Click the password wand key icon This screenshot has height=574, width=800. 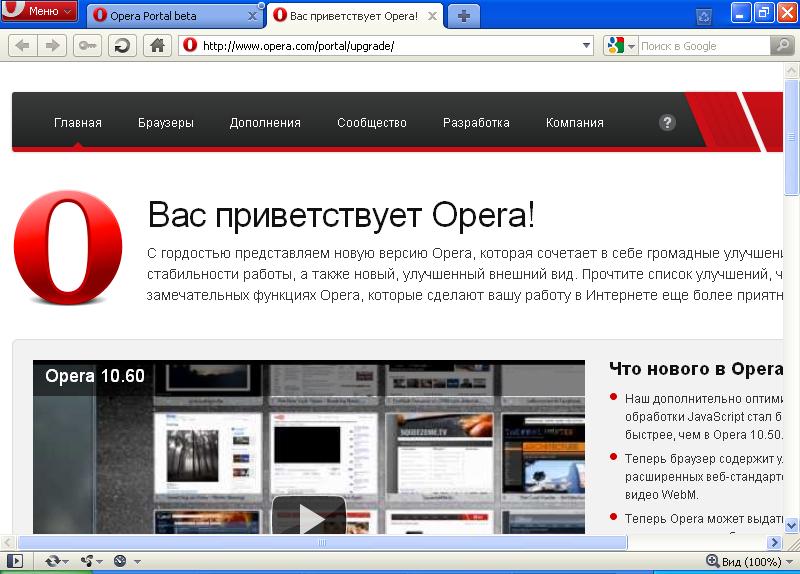point(87,46)
